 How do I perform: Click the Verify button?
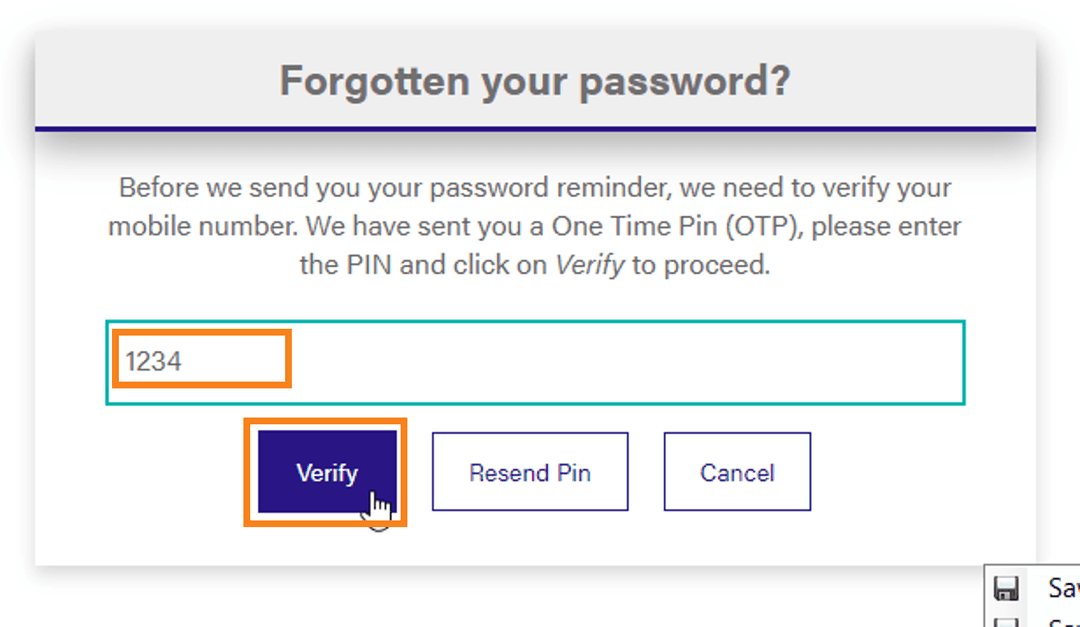tap(327, 471)
